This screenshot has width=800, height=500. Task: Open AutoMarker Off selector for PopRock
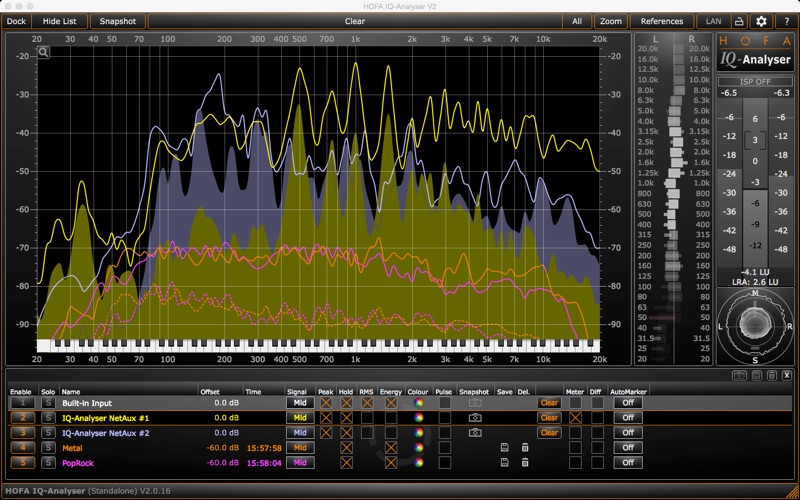tap(628, 463)
